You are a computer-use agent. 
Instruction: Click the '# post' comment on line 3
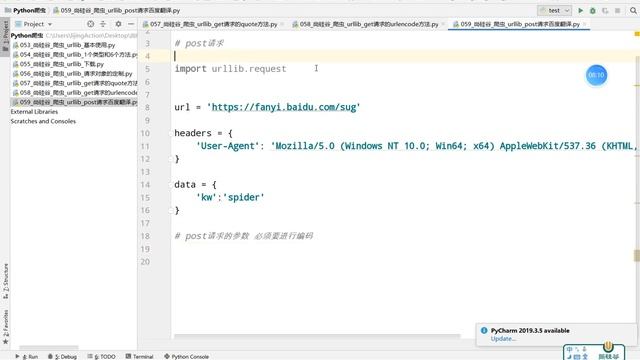199,43
